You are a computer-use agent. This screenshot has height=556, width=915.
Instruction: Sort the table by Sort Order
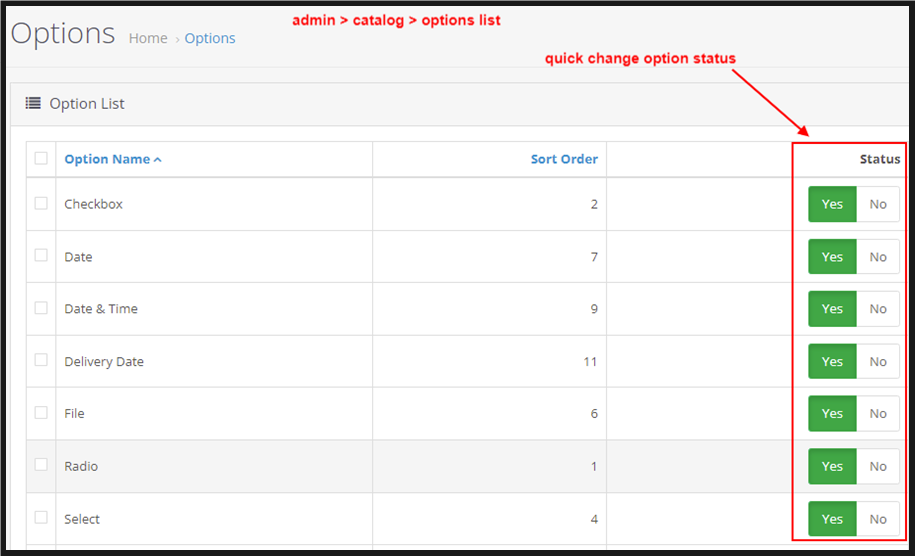point(564,159)
